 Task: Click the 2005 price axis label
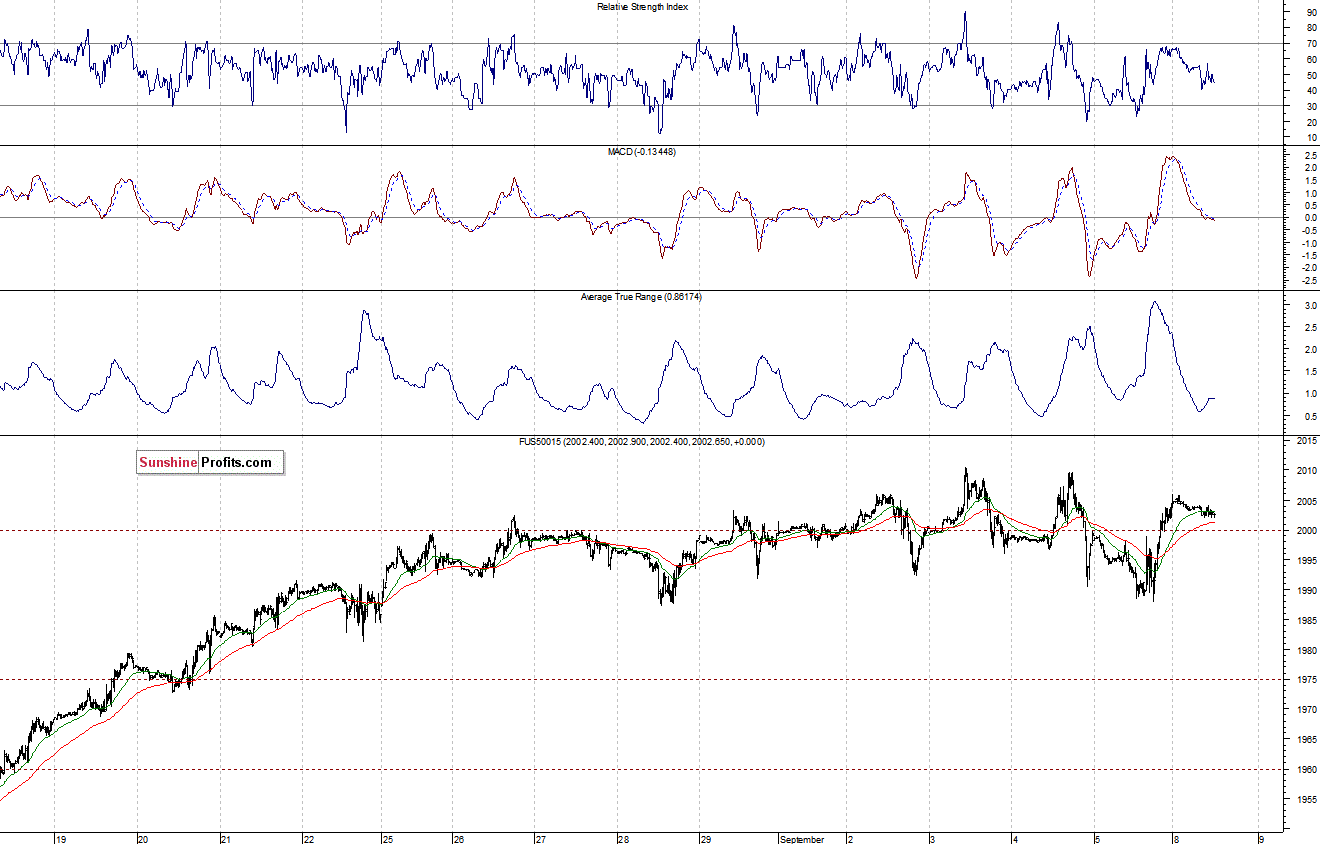tap(1306, 500)
